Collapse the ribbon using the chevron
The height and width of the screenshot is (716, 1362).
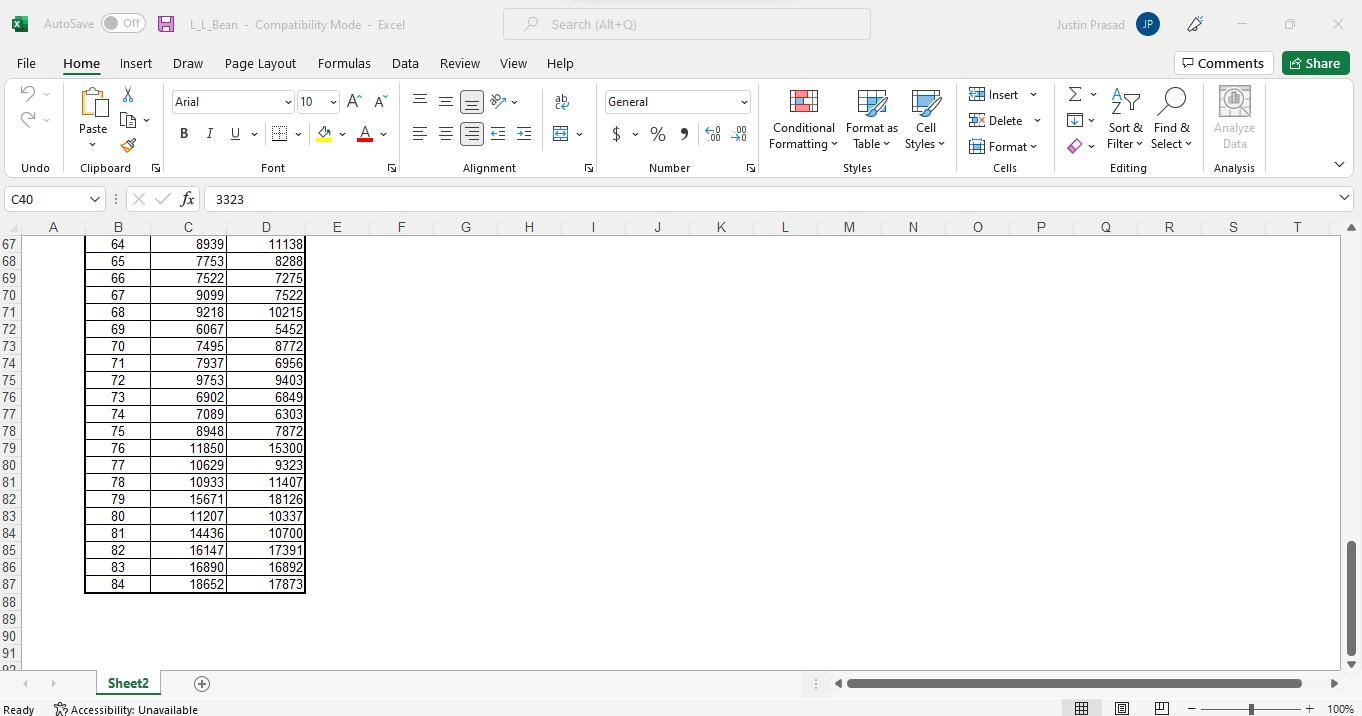point(1338,164)
